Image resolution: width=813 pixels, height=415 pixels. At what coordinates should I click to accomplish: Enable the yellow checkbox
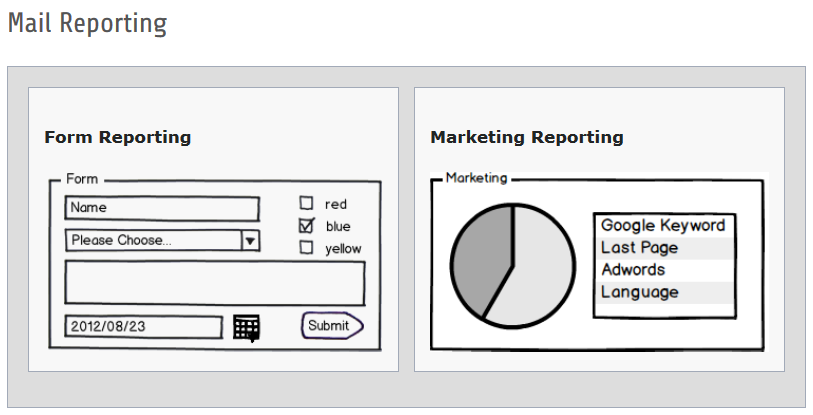(307, 247)
